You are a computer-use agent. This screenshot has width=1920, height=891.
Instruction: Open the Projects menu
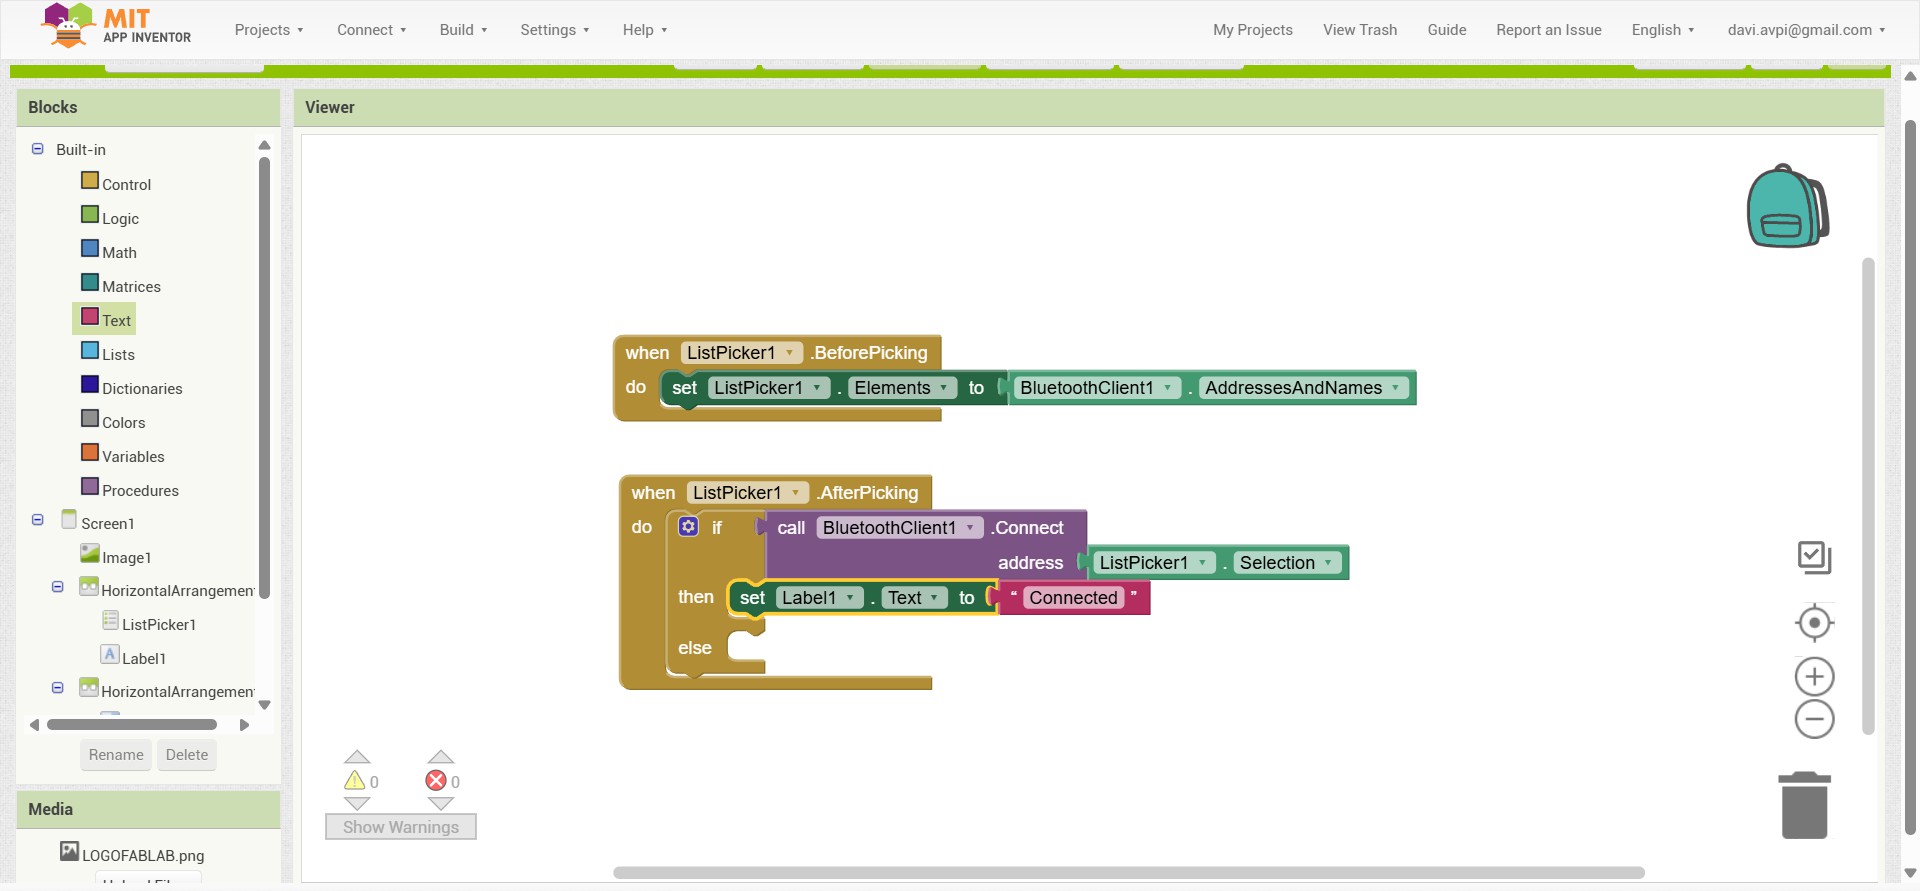269,30
